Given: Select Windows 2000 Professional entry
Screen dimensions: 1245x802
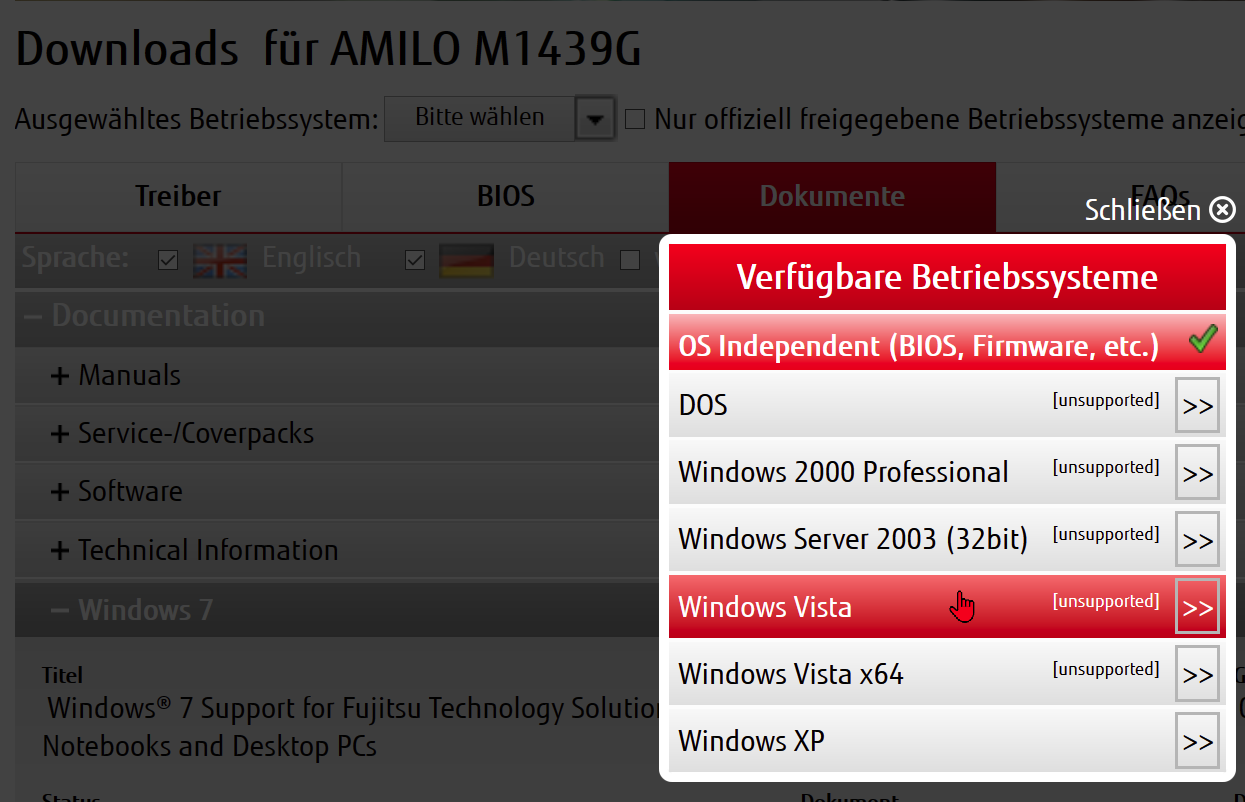Looking at the screenshot, I should tap(947, 472).
